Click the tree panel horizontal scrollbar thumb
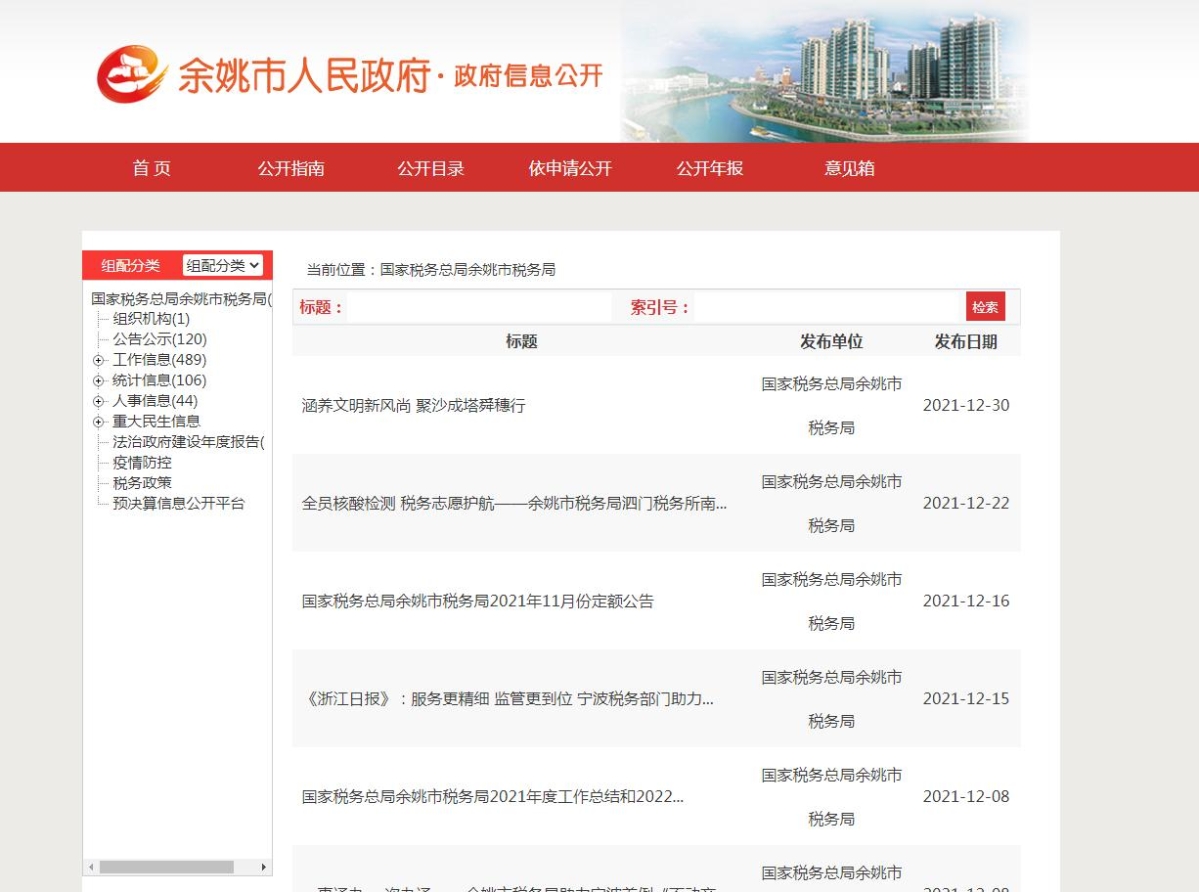 coord(166,867)
